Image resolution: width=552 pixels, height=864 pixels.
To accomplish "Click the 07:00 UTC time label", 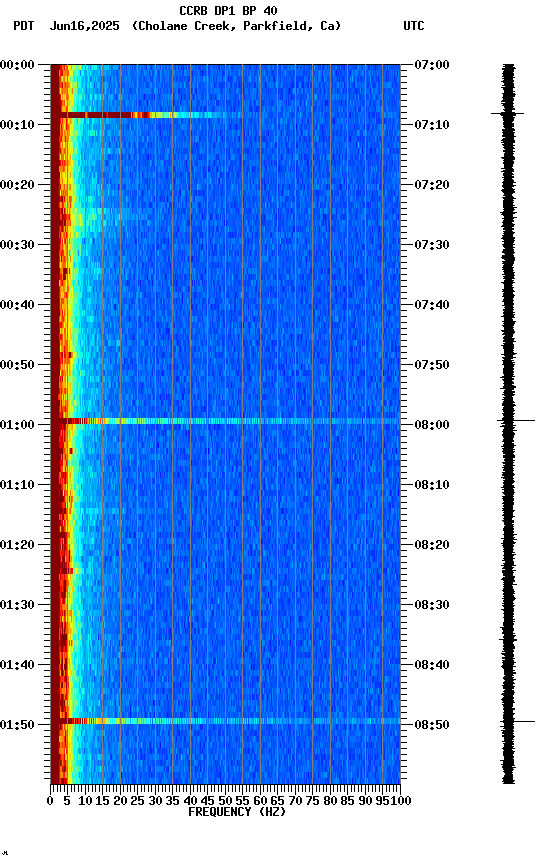I will pyautogui.click(x=432, y=65).
